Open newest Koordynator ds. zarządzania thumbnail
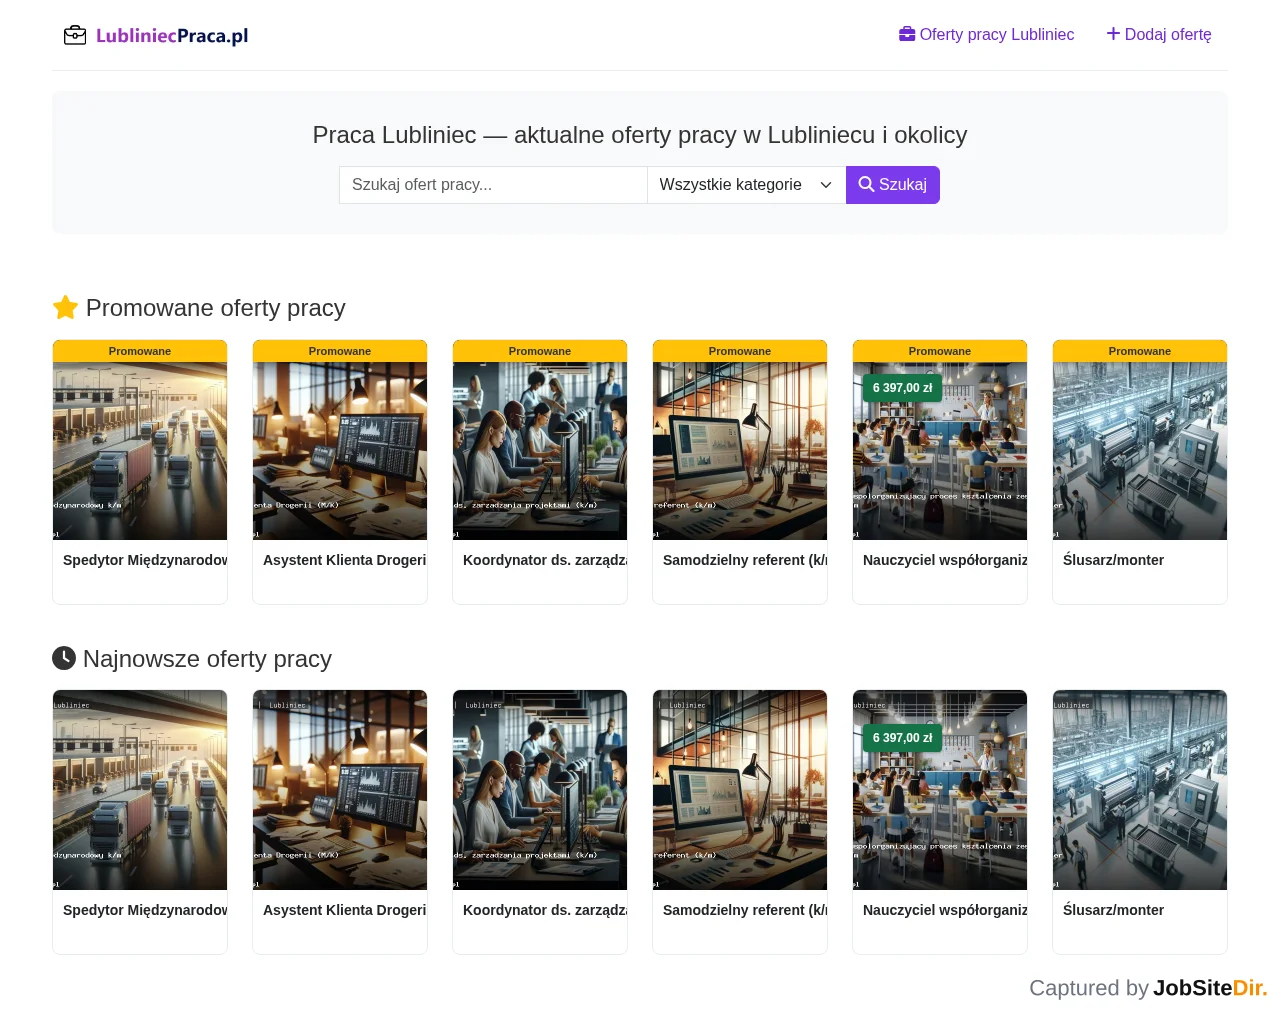The width and height of the screenshot is (1280, 1018). (540, 790)
